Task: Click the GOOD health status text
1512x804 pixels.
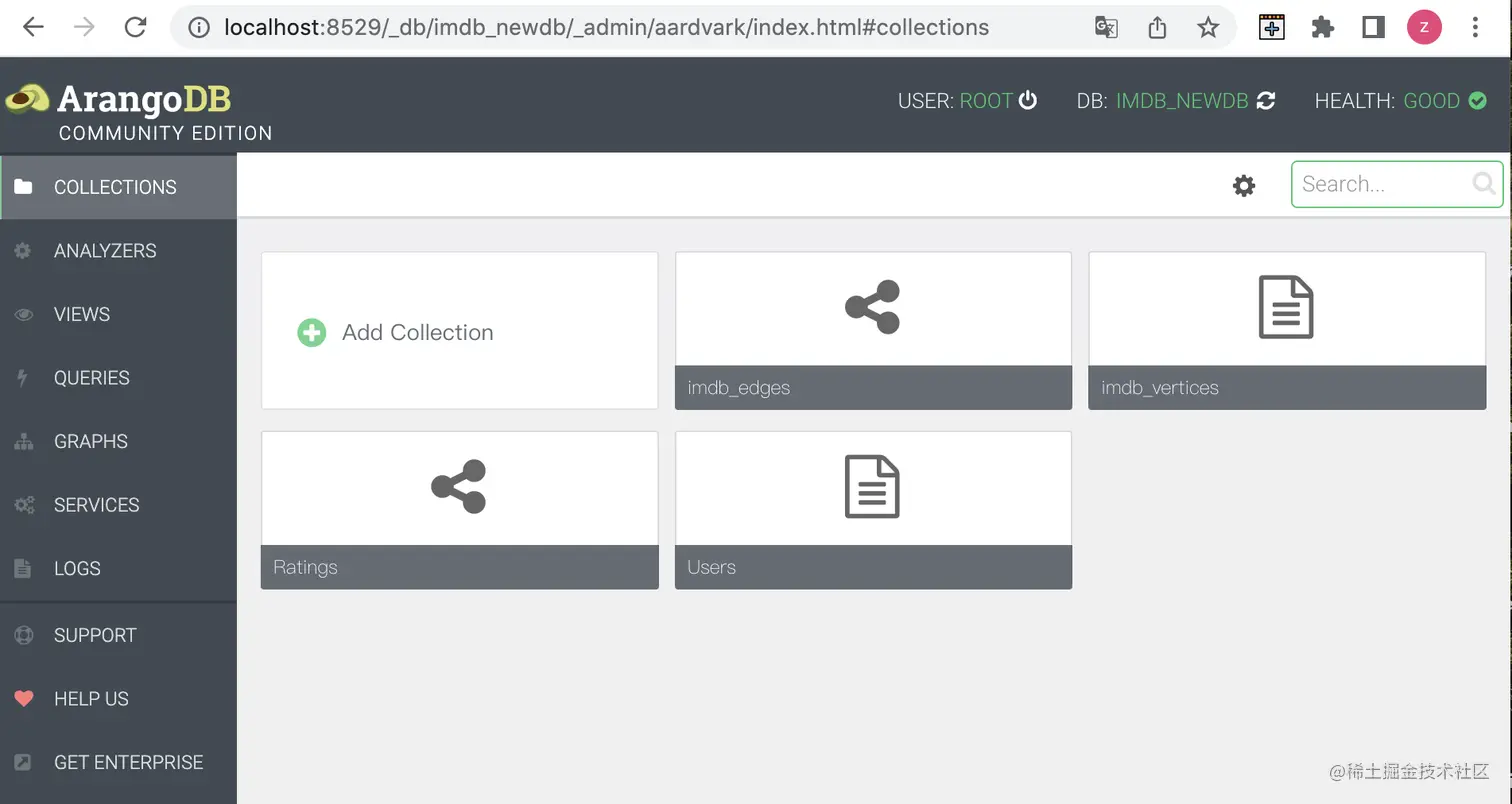Action: [1432, 101]
